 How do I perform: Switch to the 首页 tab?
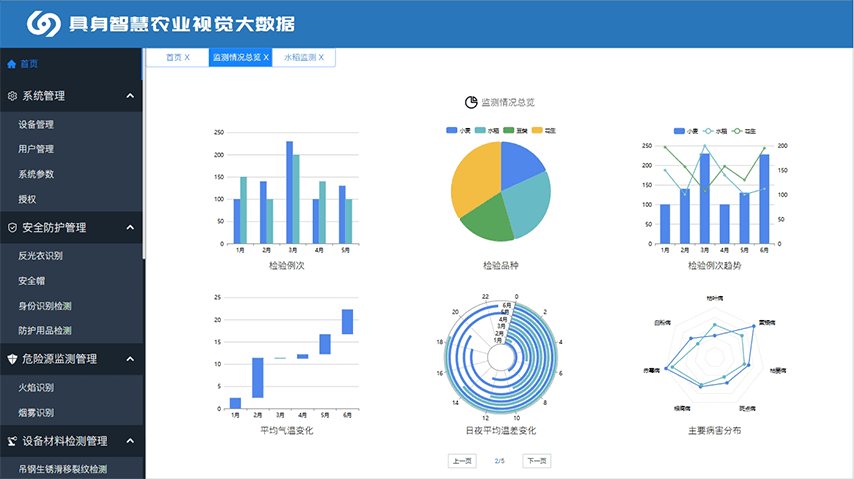[178, 57]
